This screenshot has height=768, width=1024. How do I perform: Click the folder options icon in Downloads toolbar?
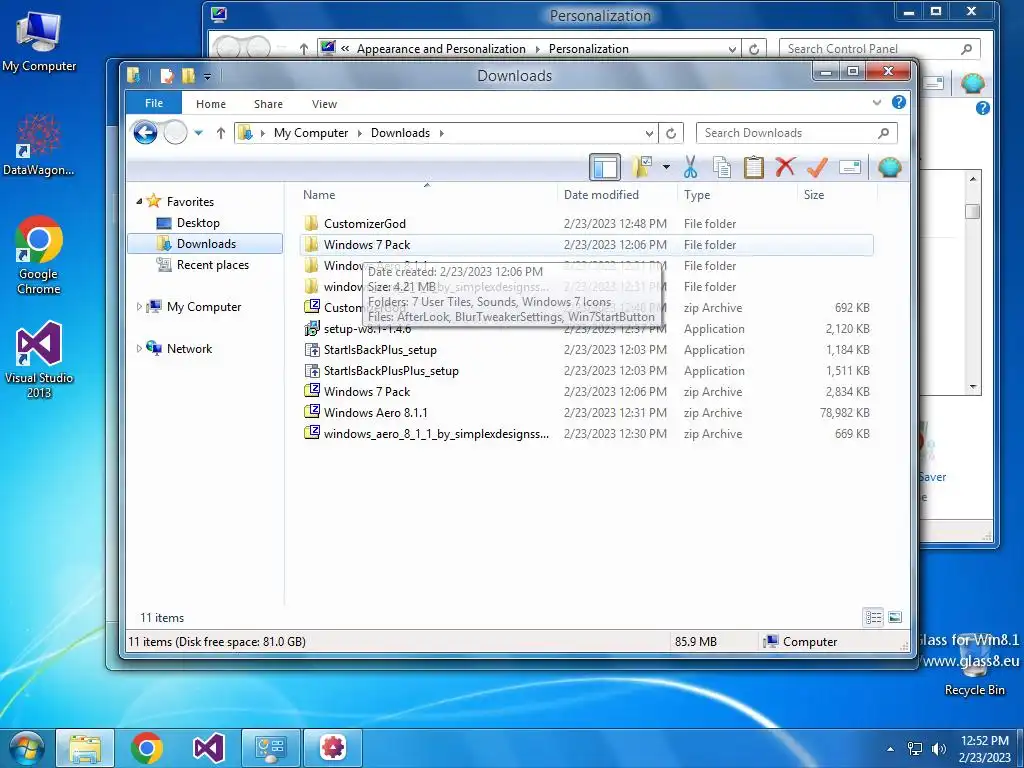(643, 167)
